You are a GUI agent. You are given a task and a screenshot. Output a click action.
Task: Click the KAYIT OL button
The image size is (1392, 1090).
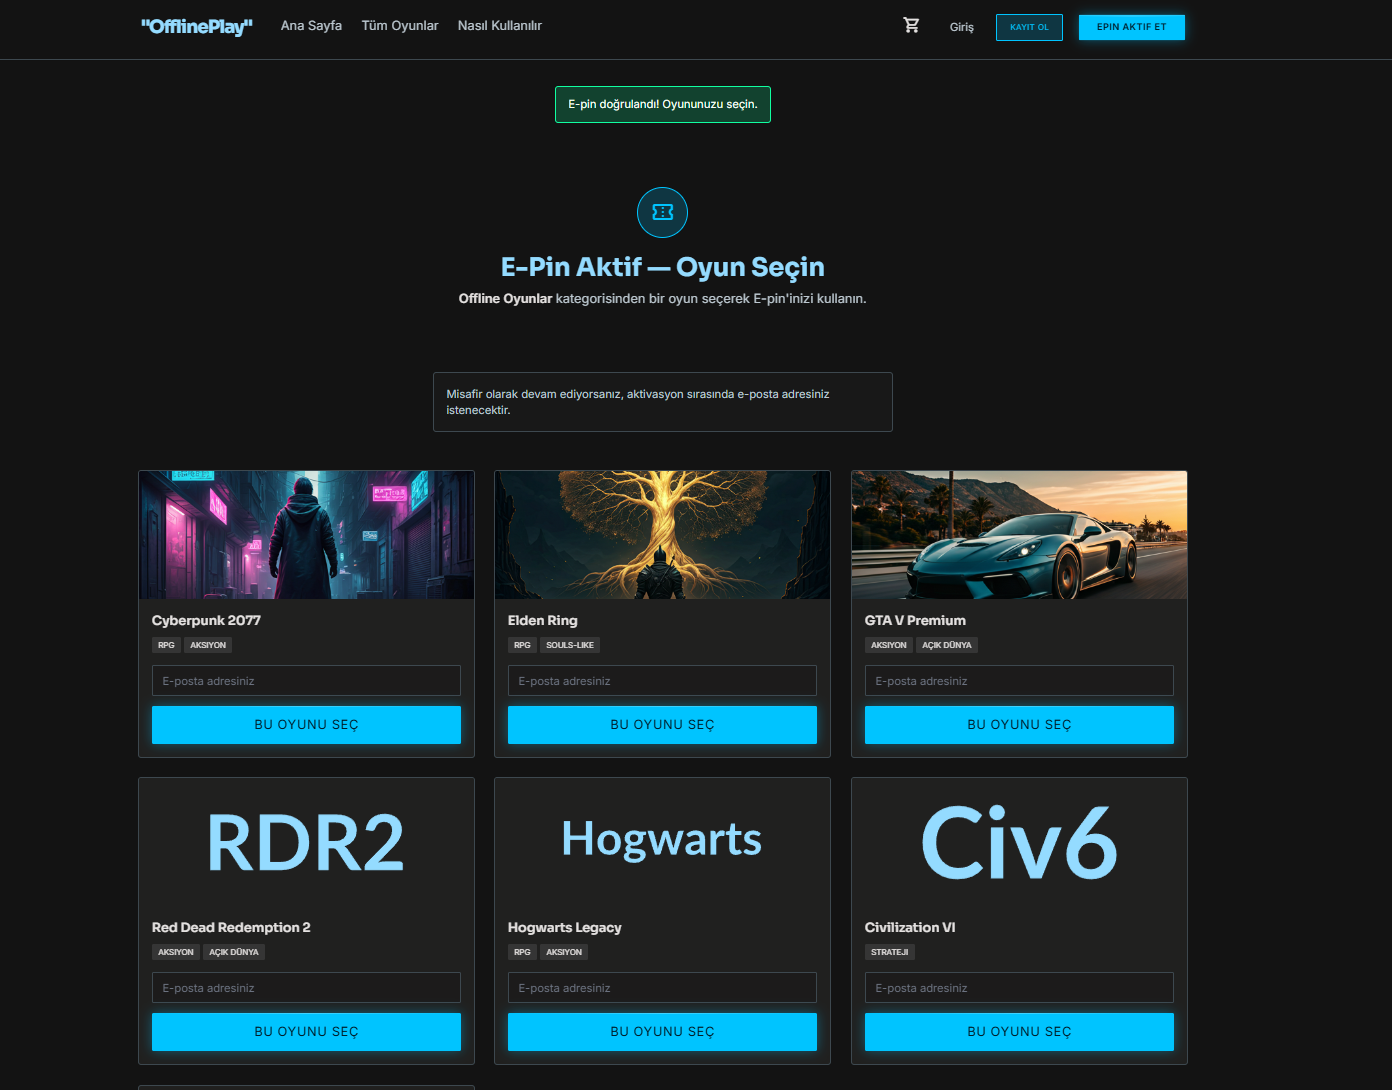point(1029,27)
